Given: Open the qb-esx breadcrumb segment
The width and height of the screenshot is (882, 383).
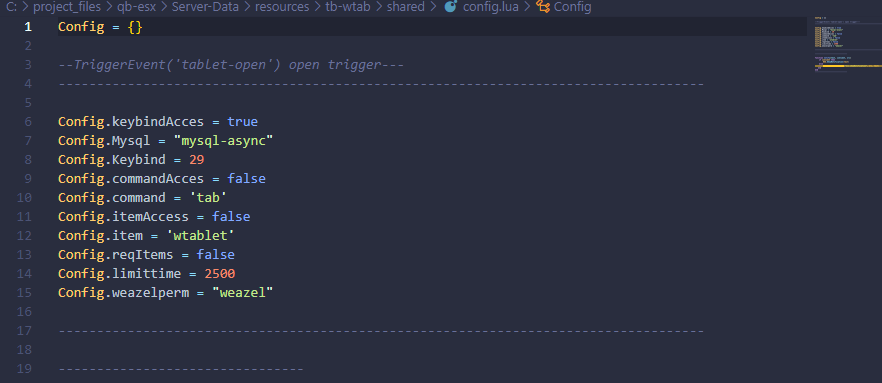Looking at the screenshot, I should 136,7.
